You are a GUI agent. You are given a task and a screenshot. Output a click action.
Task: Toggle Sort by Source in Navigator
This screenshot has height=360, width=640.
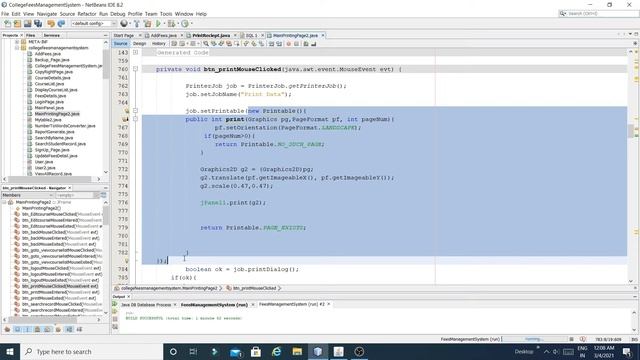click(x=79, y=329)
